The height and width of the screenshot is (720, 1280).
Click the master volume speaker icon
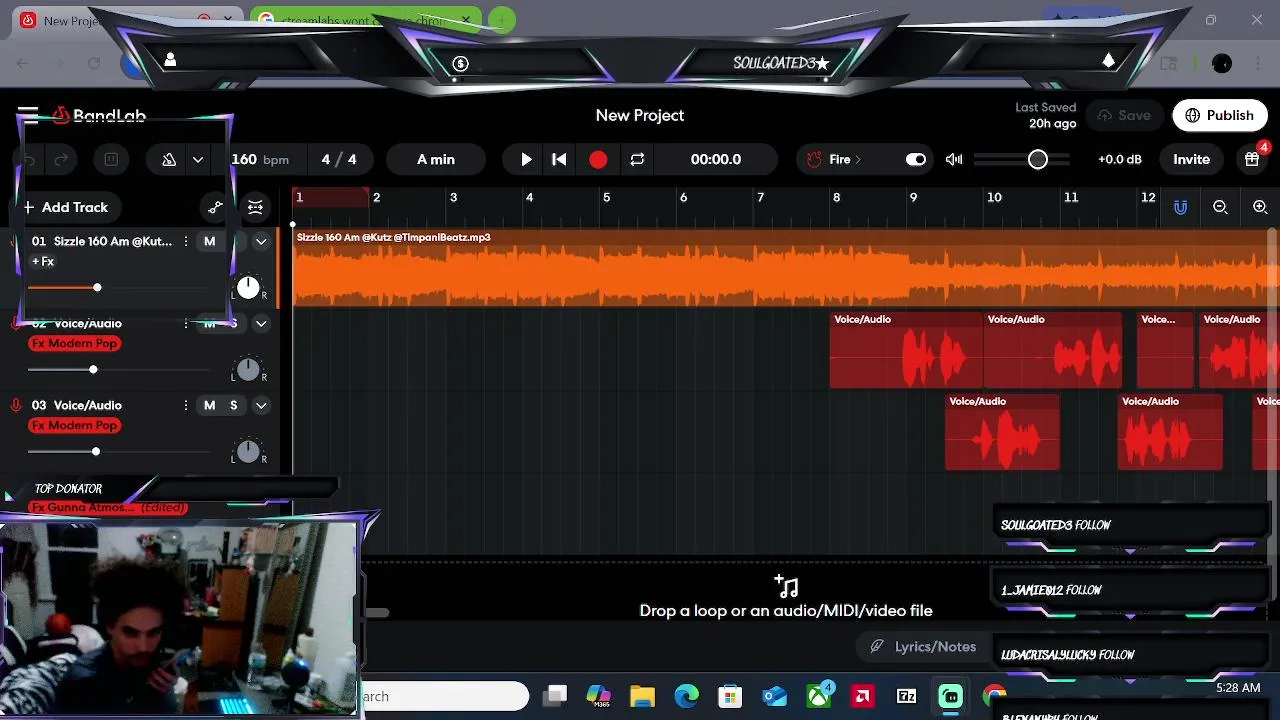pyautogui.click(x=954, y=159)
